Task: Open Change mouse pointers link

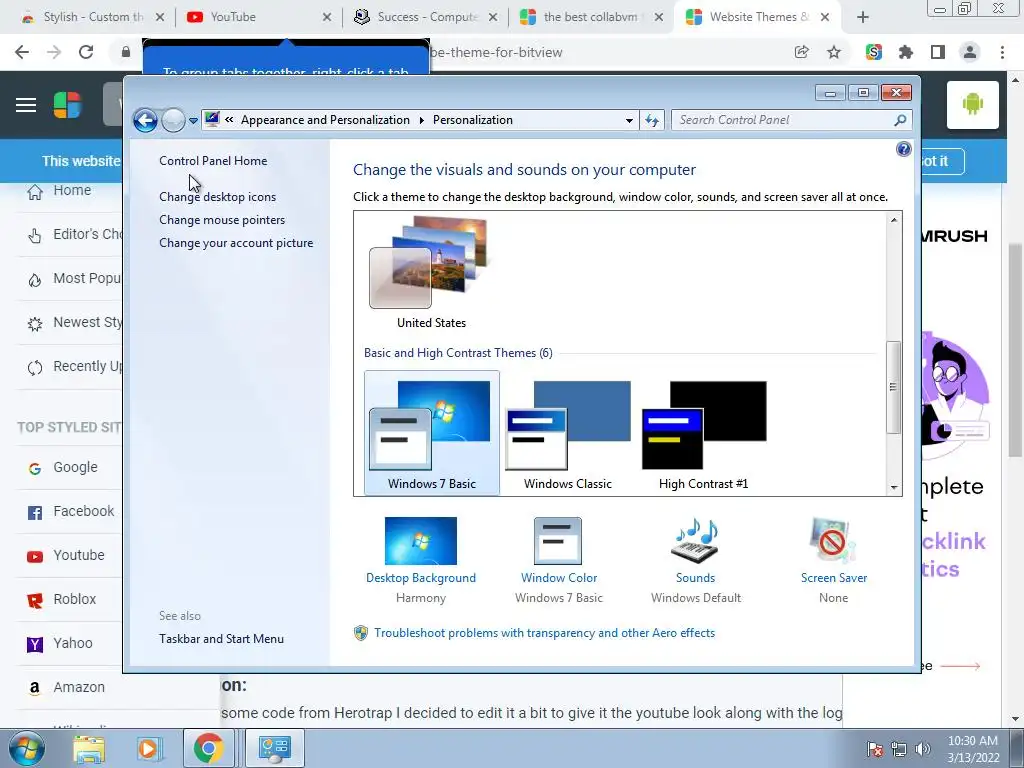Action: (x=222, y=219)
